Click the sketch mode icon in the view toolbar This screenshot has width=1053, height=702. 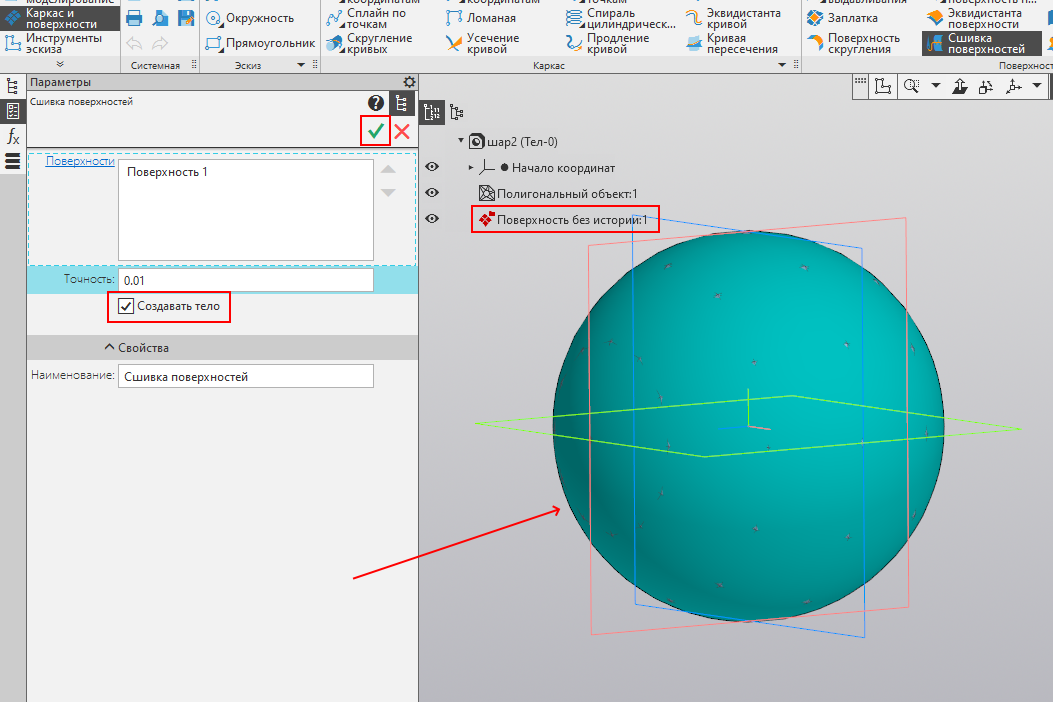pos(883,86)
